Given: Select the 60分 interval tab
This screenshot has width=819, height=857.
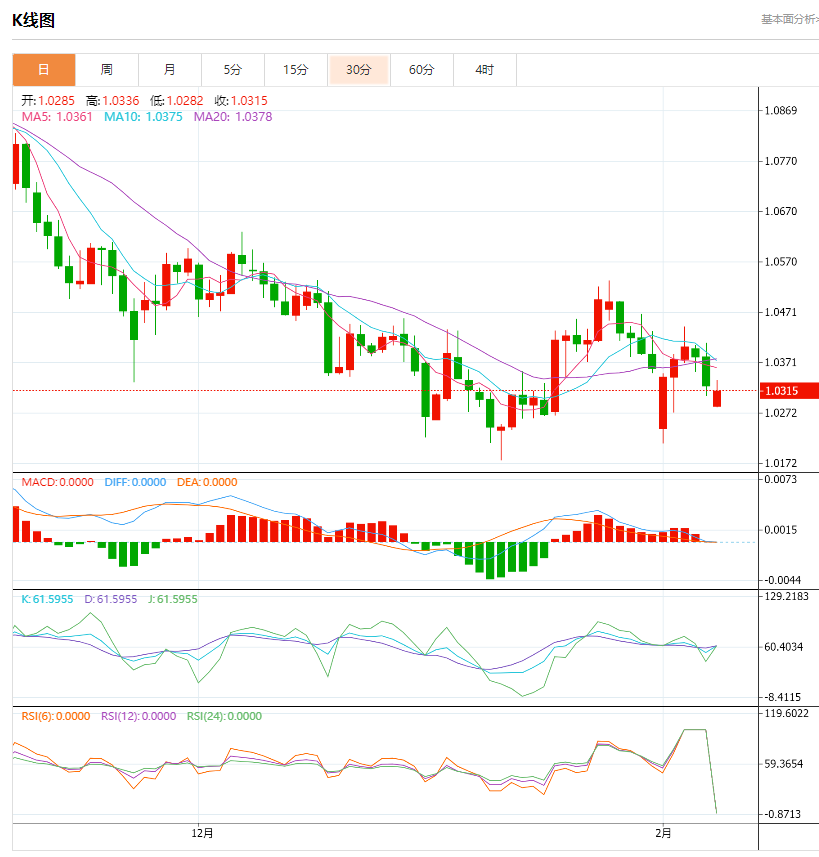Looking at the screenshot, I should pyautogui.click(x=422, y=69).
